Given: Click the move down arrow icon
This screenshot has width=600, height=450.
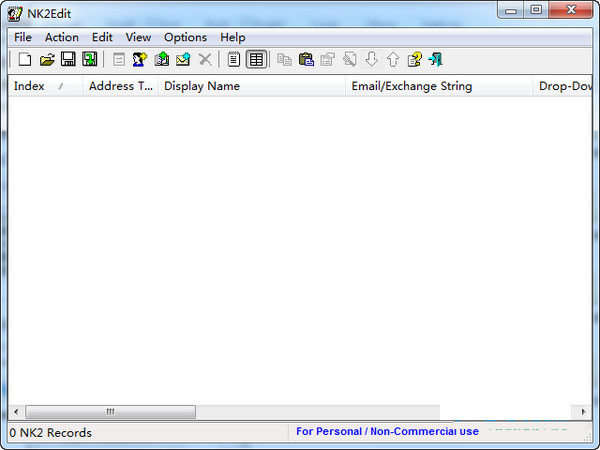Looking at the screenshot, I should coord(372,60).
